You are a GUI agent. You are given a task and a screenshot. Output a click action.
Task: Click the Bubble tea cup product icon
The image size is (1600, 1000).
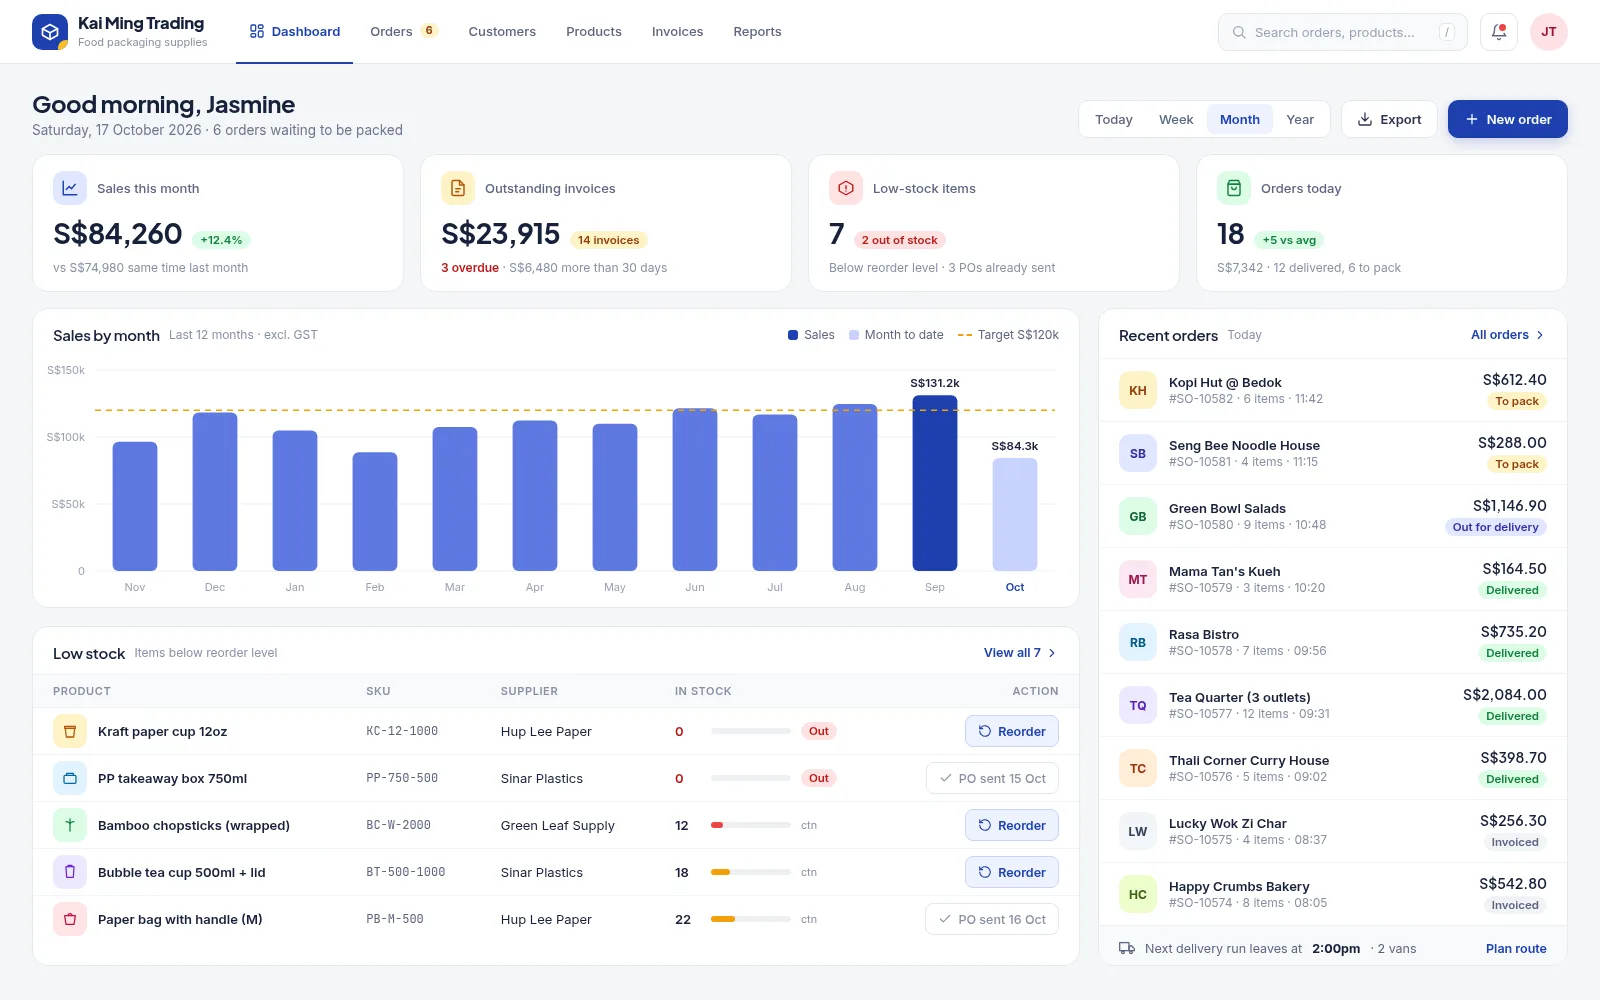click(x=70, y=872)
